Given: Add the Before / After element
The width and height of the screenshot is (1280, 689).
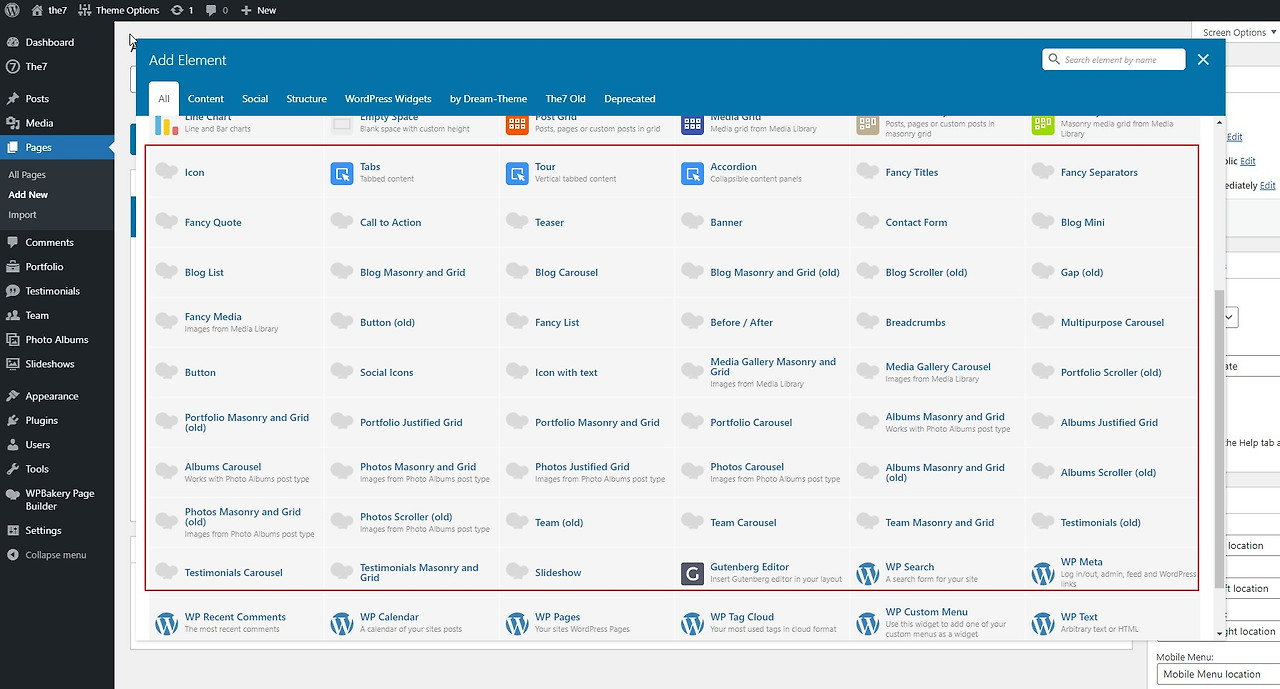Looking at the screenshot, I should click(762, 323).
